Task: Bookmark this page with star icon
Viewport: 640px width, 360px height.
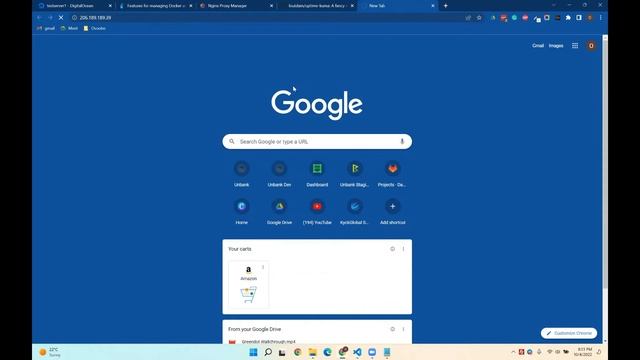Action: coord(479,18)
